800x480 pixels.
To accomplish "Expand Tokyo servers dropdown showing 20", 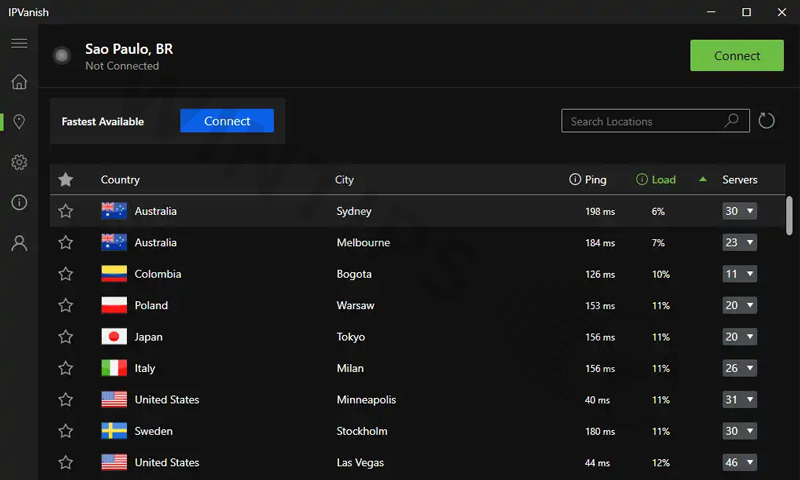I will pos(739,337).
